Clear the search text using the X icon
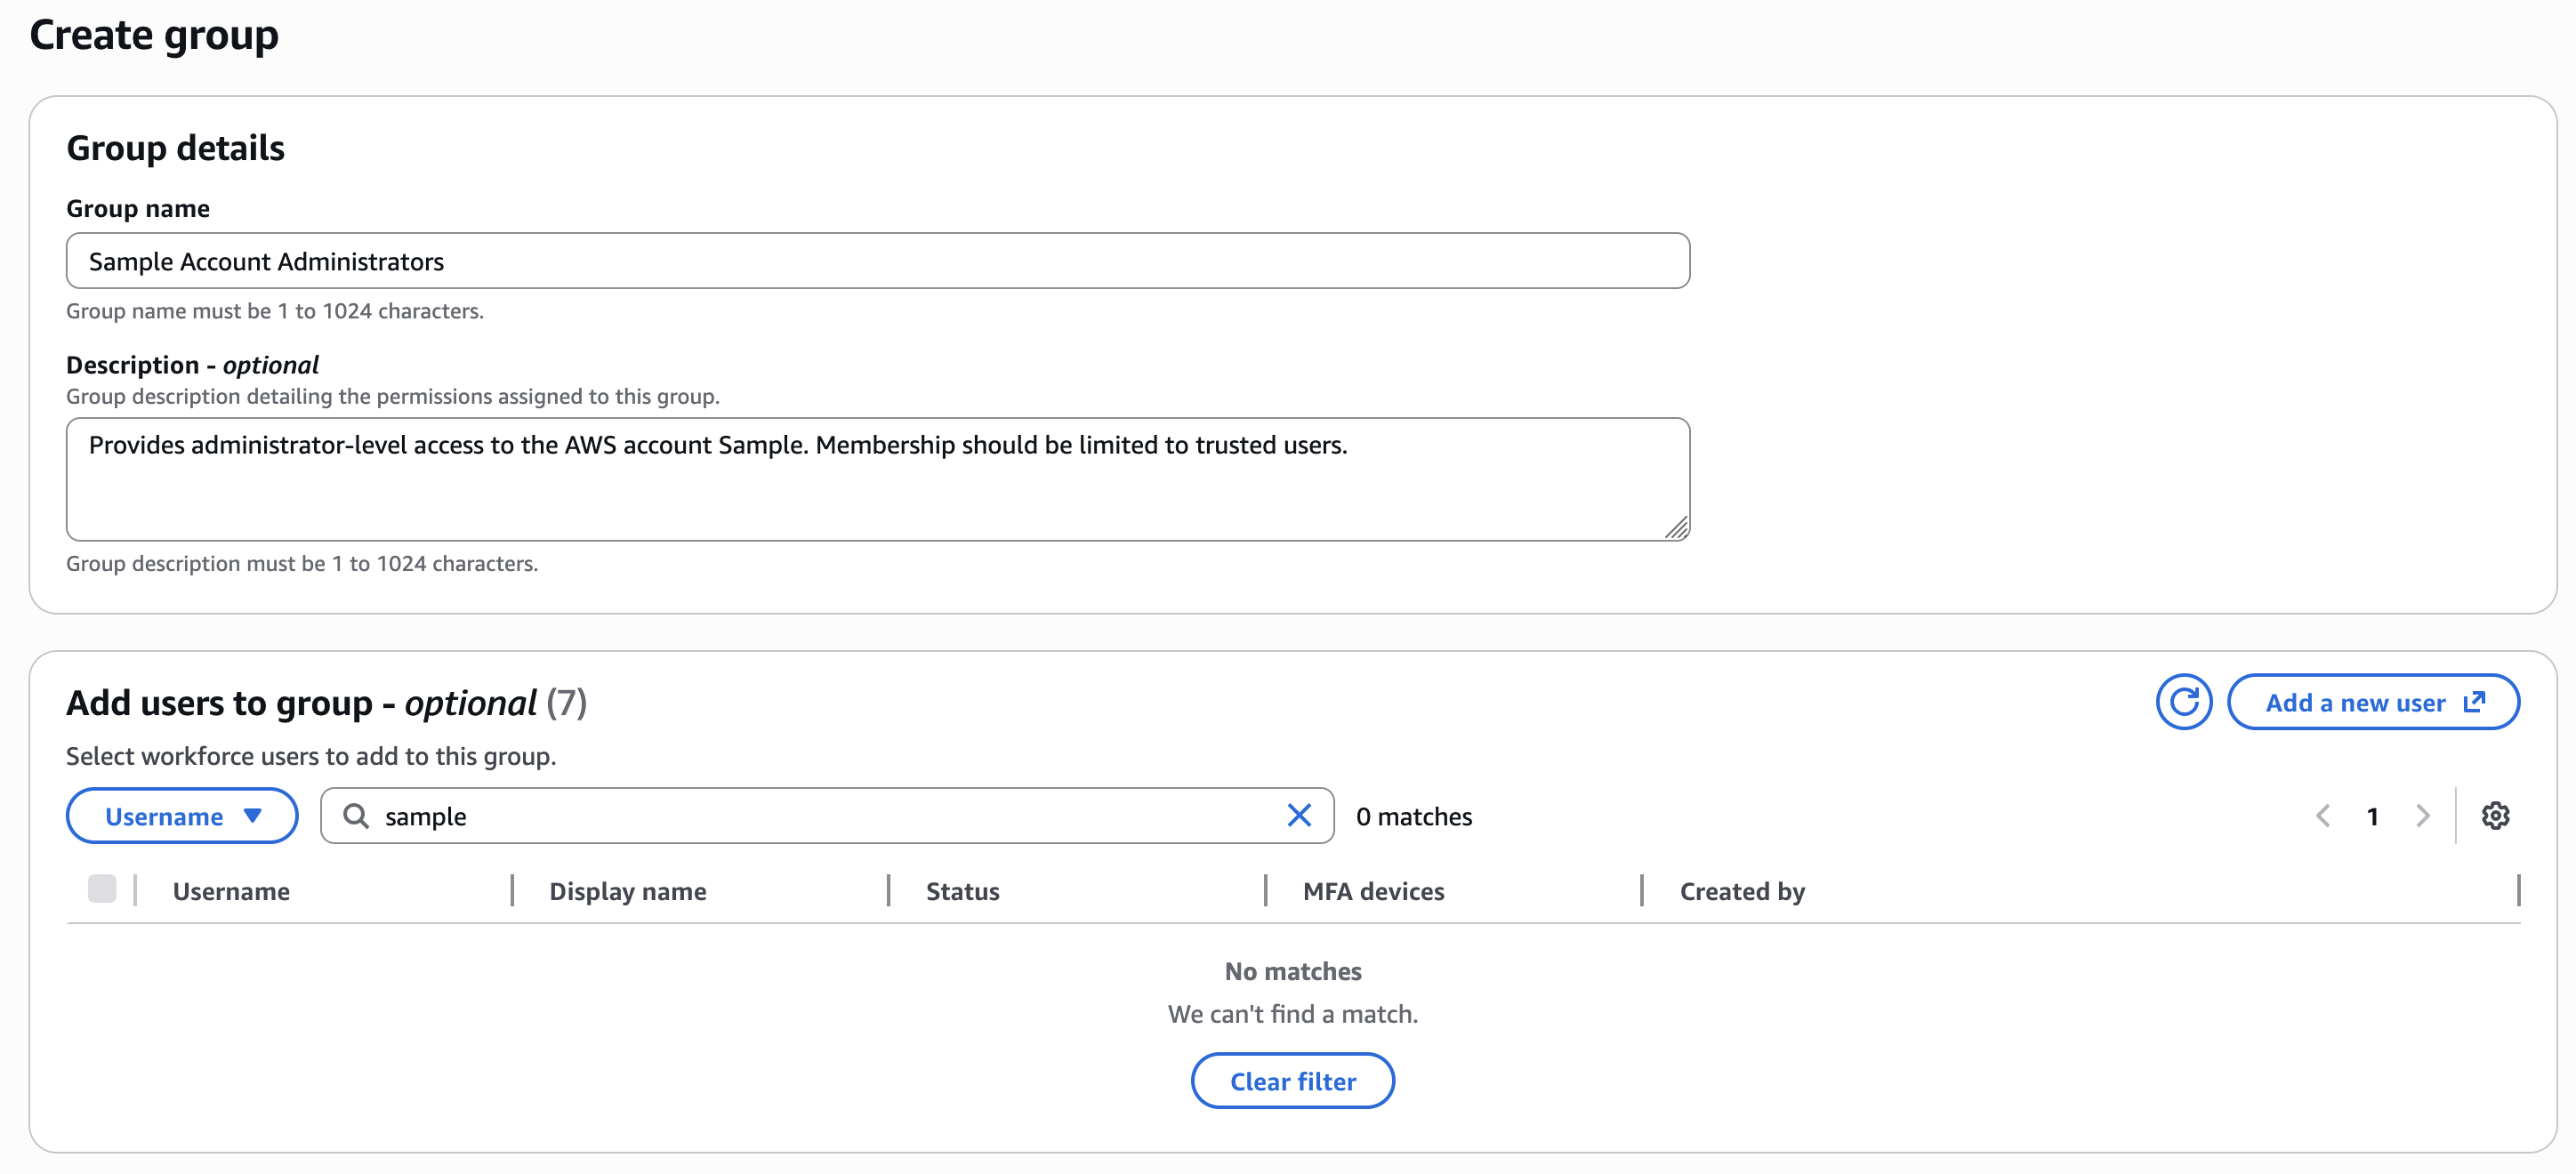Screen dimensions: 2576x1174 (x=1299, y=815)
